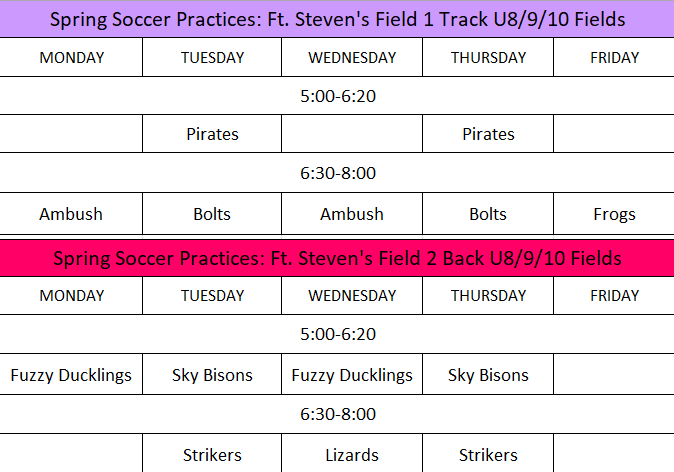Click the Tuesday Sky Bisons cell

[x=212, y=376]
